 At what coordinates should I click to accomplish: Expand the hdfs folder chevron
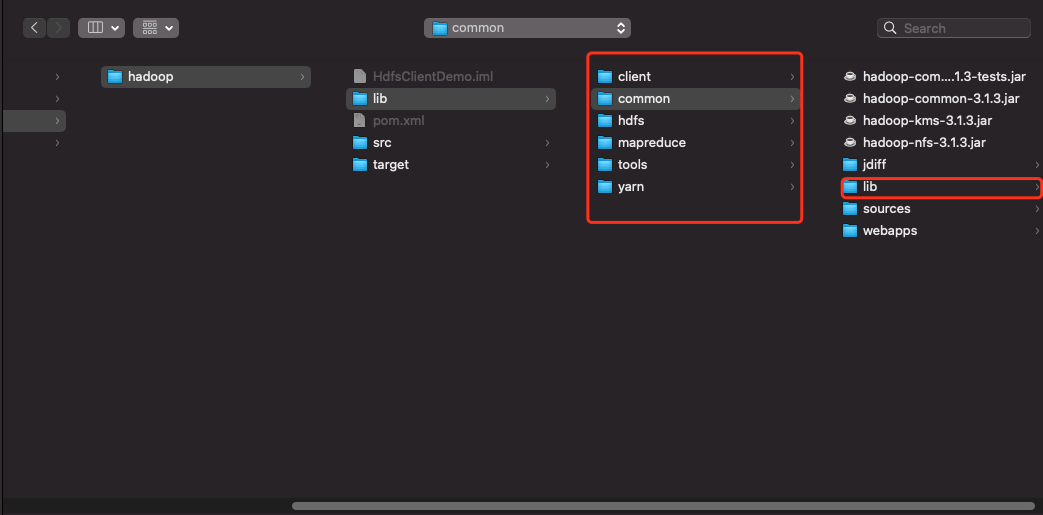coord(792,120)
